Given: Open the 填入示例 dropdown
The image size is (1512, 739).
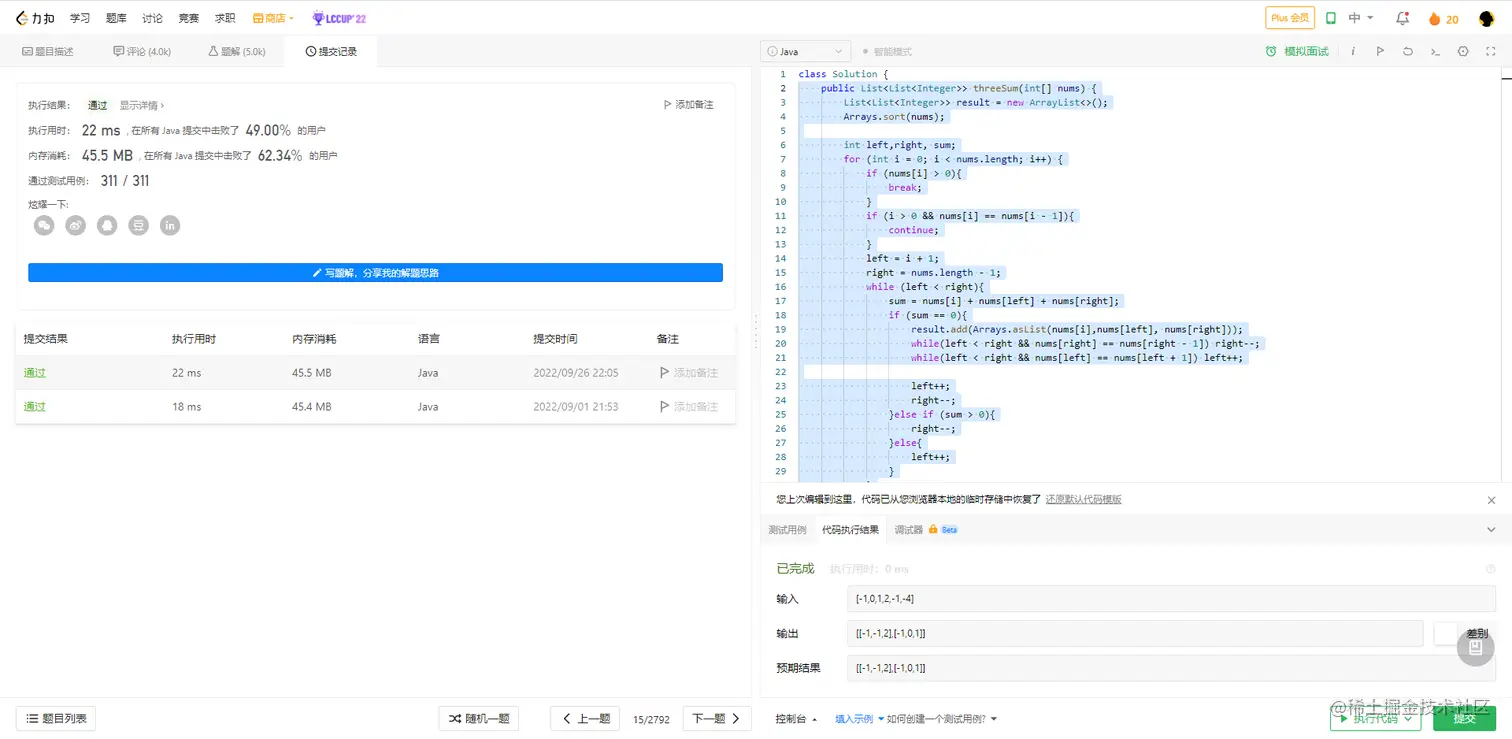Looking at the screenshot, I should pos(859,719).
